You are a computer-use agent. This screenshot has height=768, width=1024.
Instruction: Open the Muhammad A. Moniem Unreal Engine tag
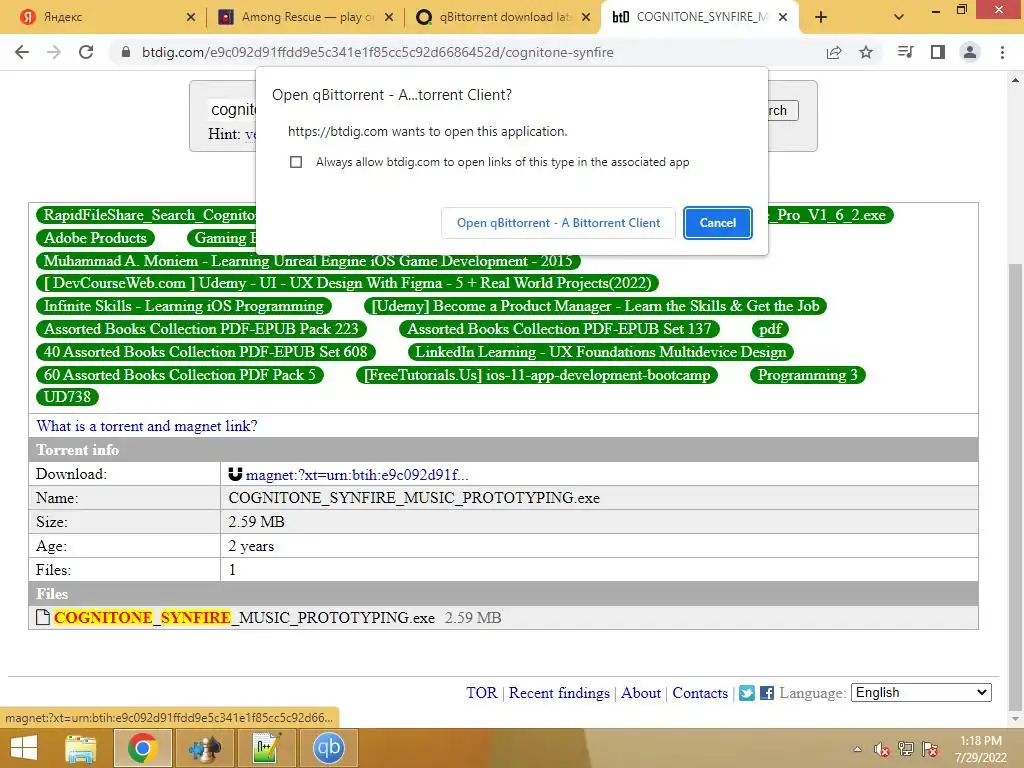tap(308, 261)
